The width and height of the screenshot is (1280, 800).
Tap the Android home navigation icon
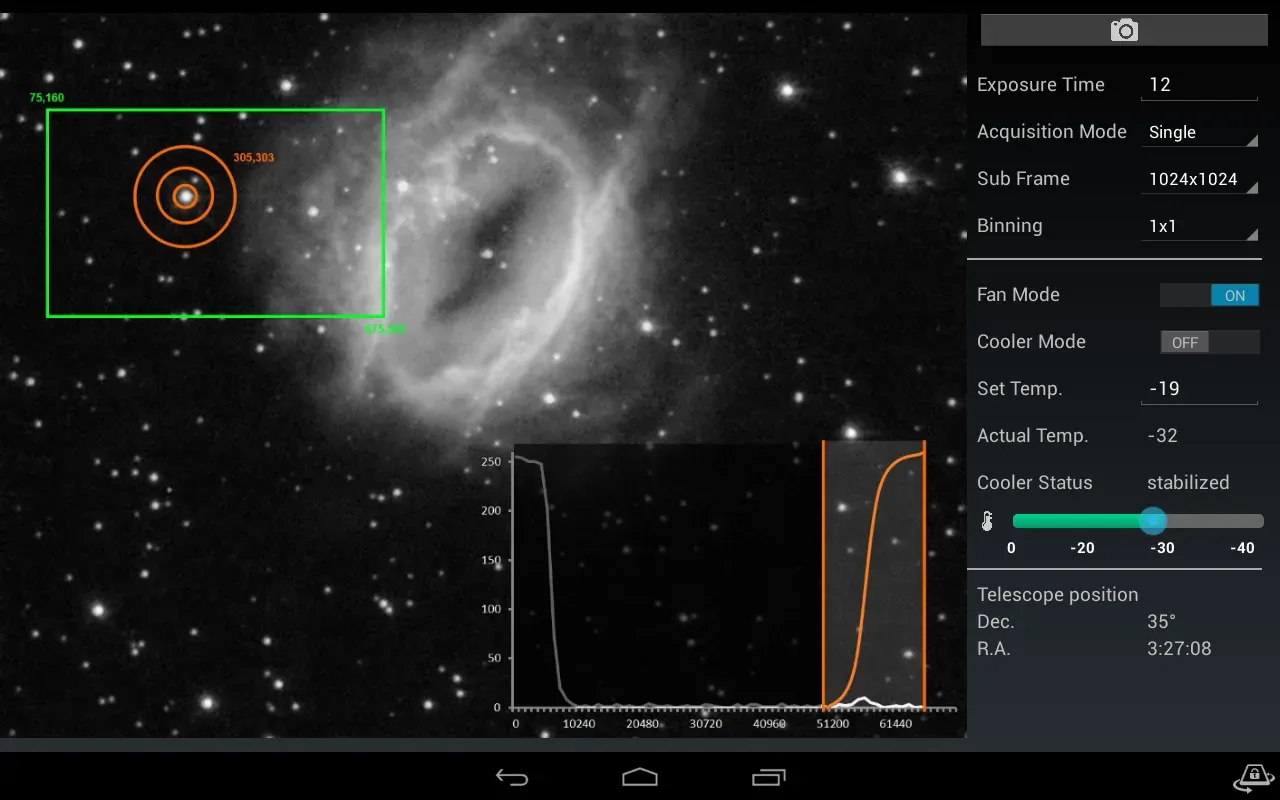click(x=640, y=777)
